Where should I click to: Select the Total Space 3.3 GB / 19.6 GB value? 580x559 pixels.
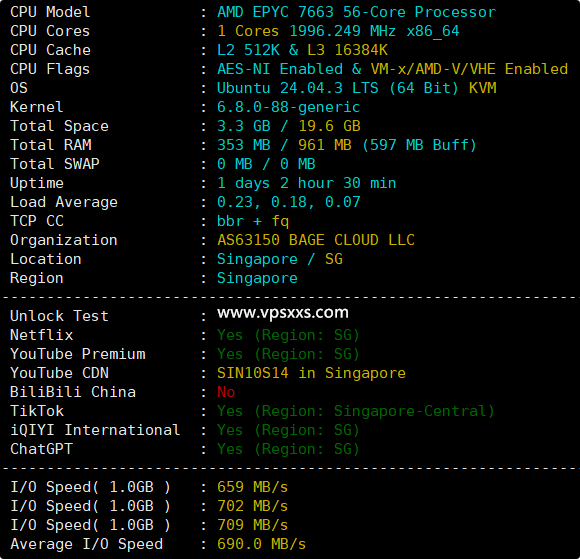click(289, 126)
